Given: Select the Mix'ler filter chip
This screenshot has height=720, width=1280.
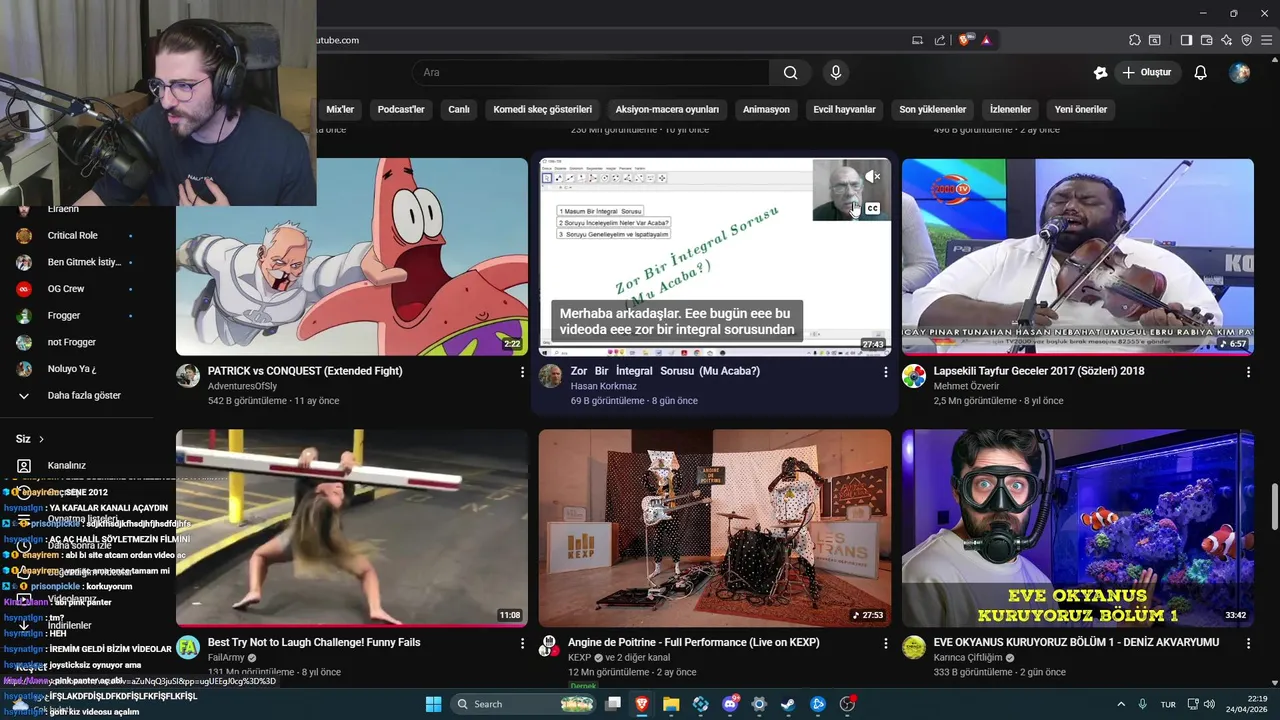Looking at the screenshot, I should 340,109.
